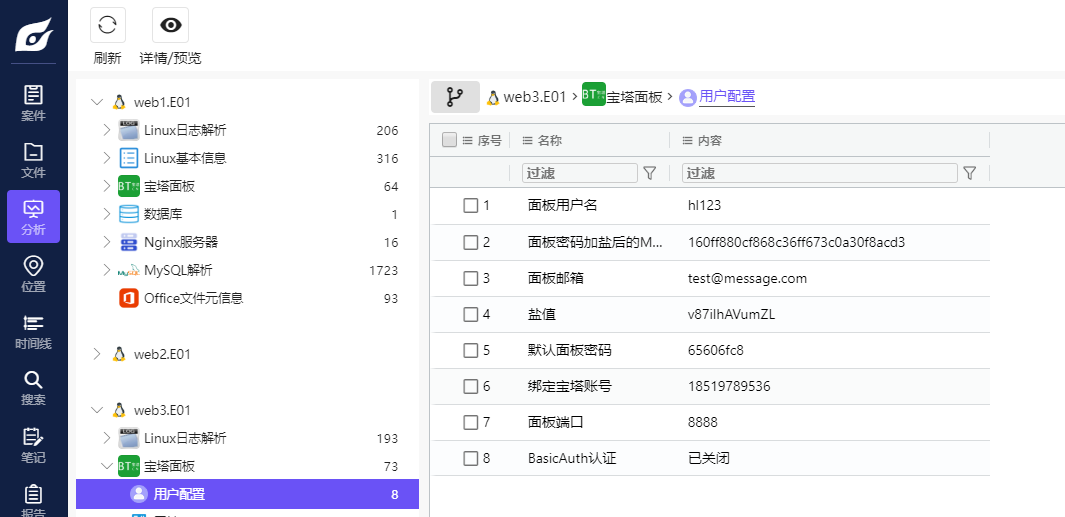This screenshot has width=1065, height=517.
Task: Select Office文件元信息 in the tree
Action: 193,298
